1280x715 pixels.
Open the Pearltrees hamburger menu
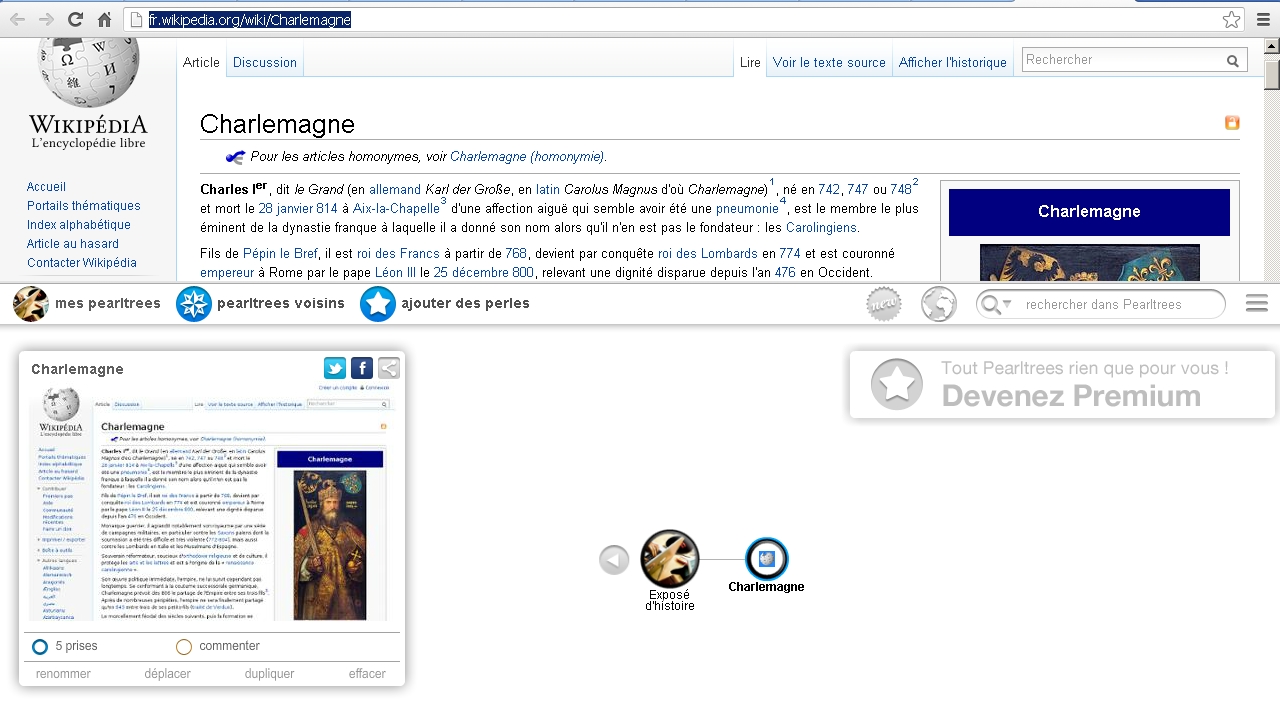(x=1257, y=304)
